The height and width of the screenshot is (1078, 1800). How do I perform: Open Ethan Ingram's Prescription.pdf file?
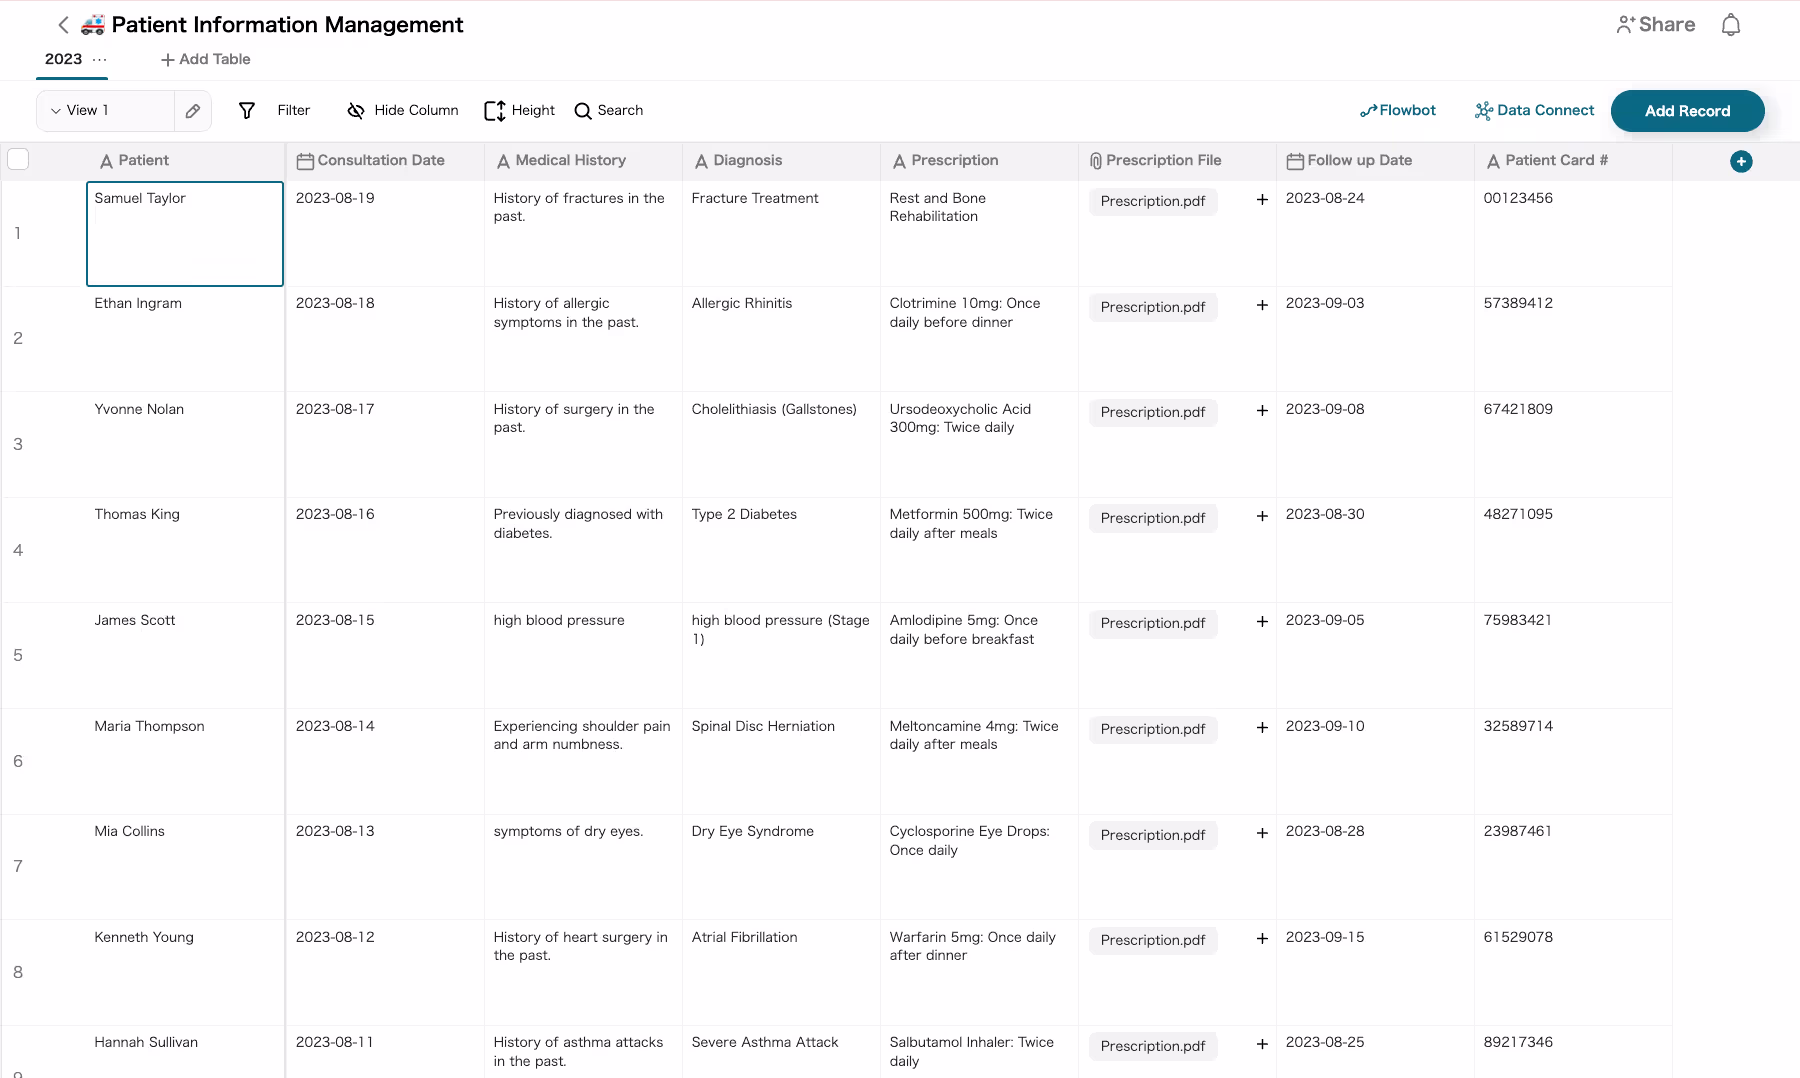1152,307
